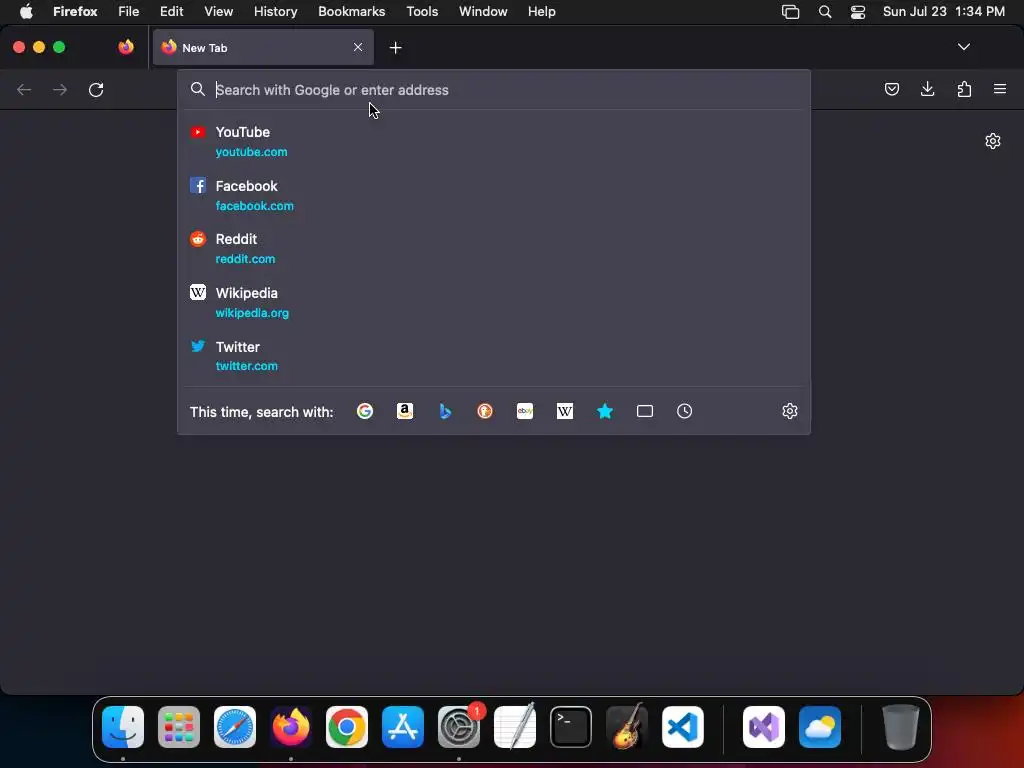
Task: Launch GarageBand from the Dock
Action: point(627,726)
